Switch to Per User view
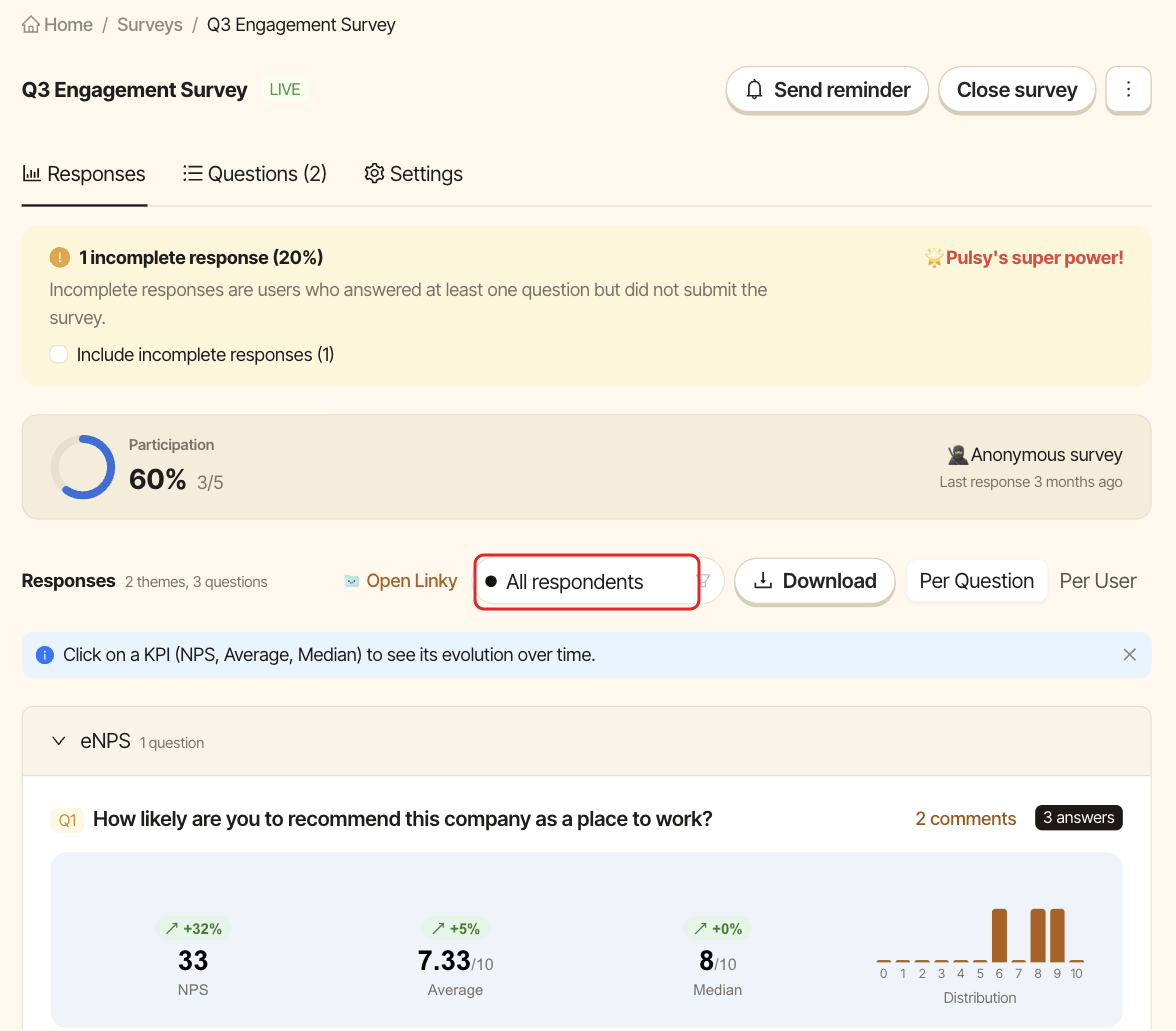This screenshot has width=1176, height=1031. pyautogui.click(x=1097, y=581)
